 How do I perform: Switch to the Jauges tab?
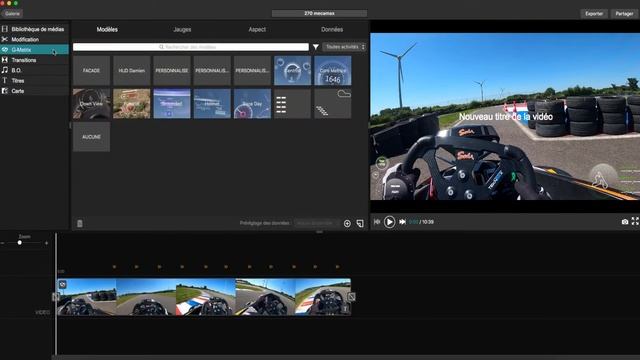(182, 29)
